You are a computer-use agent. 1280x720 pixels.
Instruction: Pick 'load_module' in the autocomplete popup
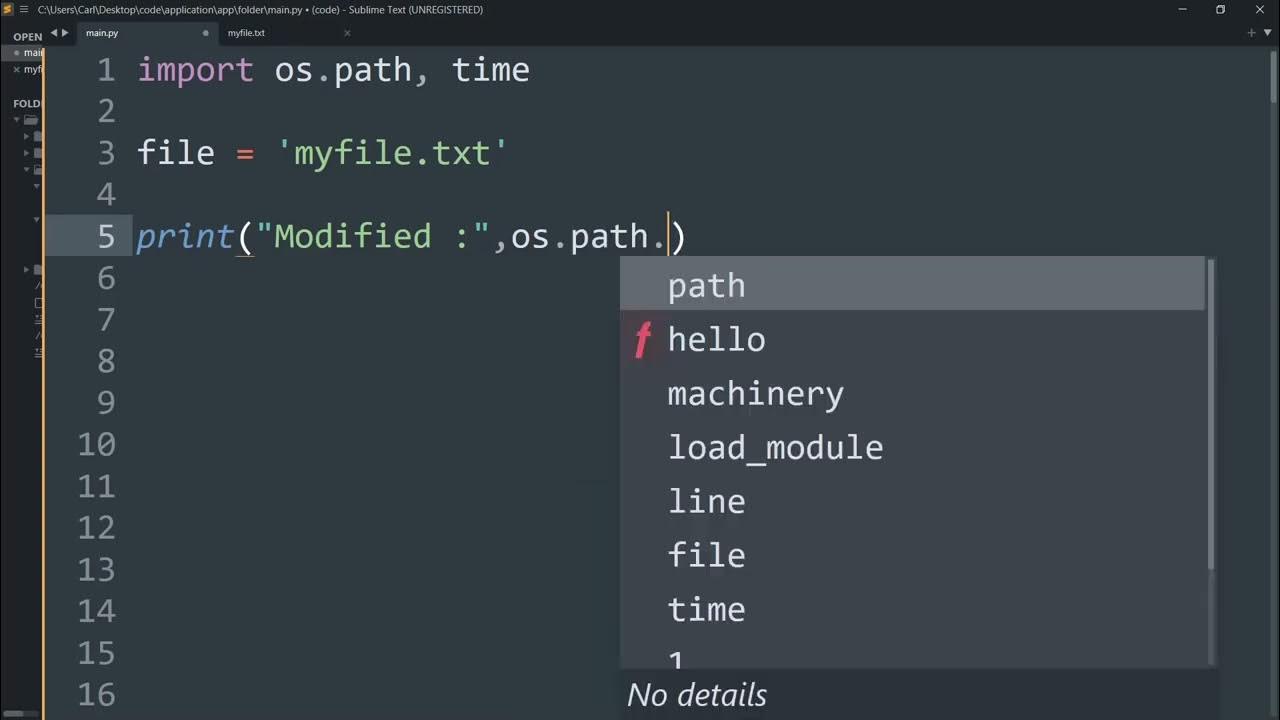pos(775,448)
